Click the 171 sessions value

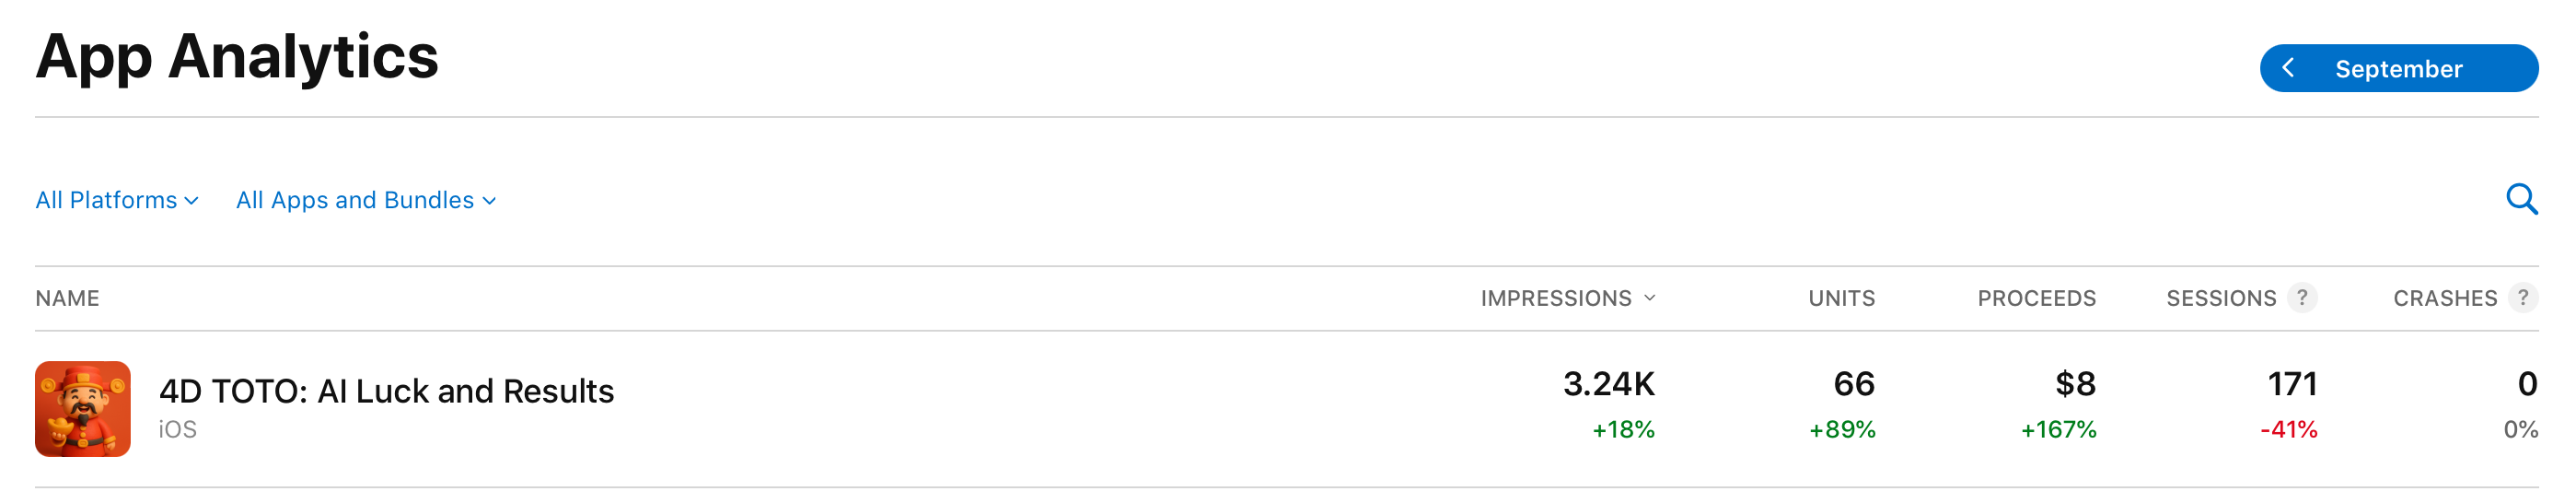click(x=2291, y=384)
